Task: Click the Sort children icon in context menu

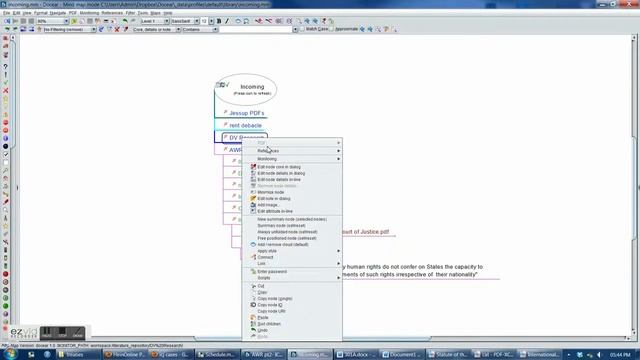Action: (x=253, y=324)
